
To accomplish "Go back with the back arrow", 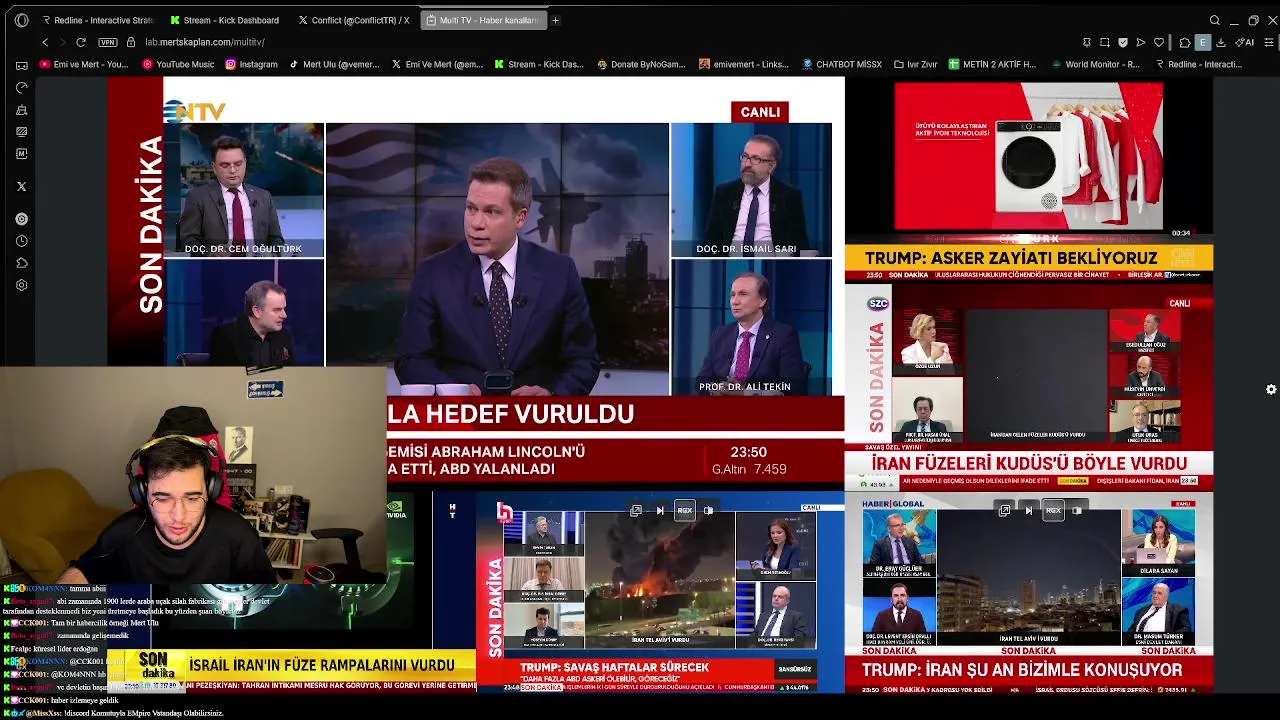I will (45, 42).
